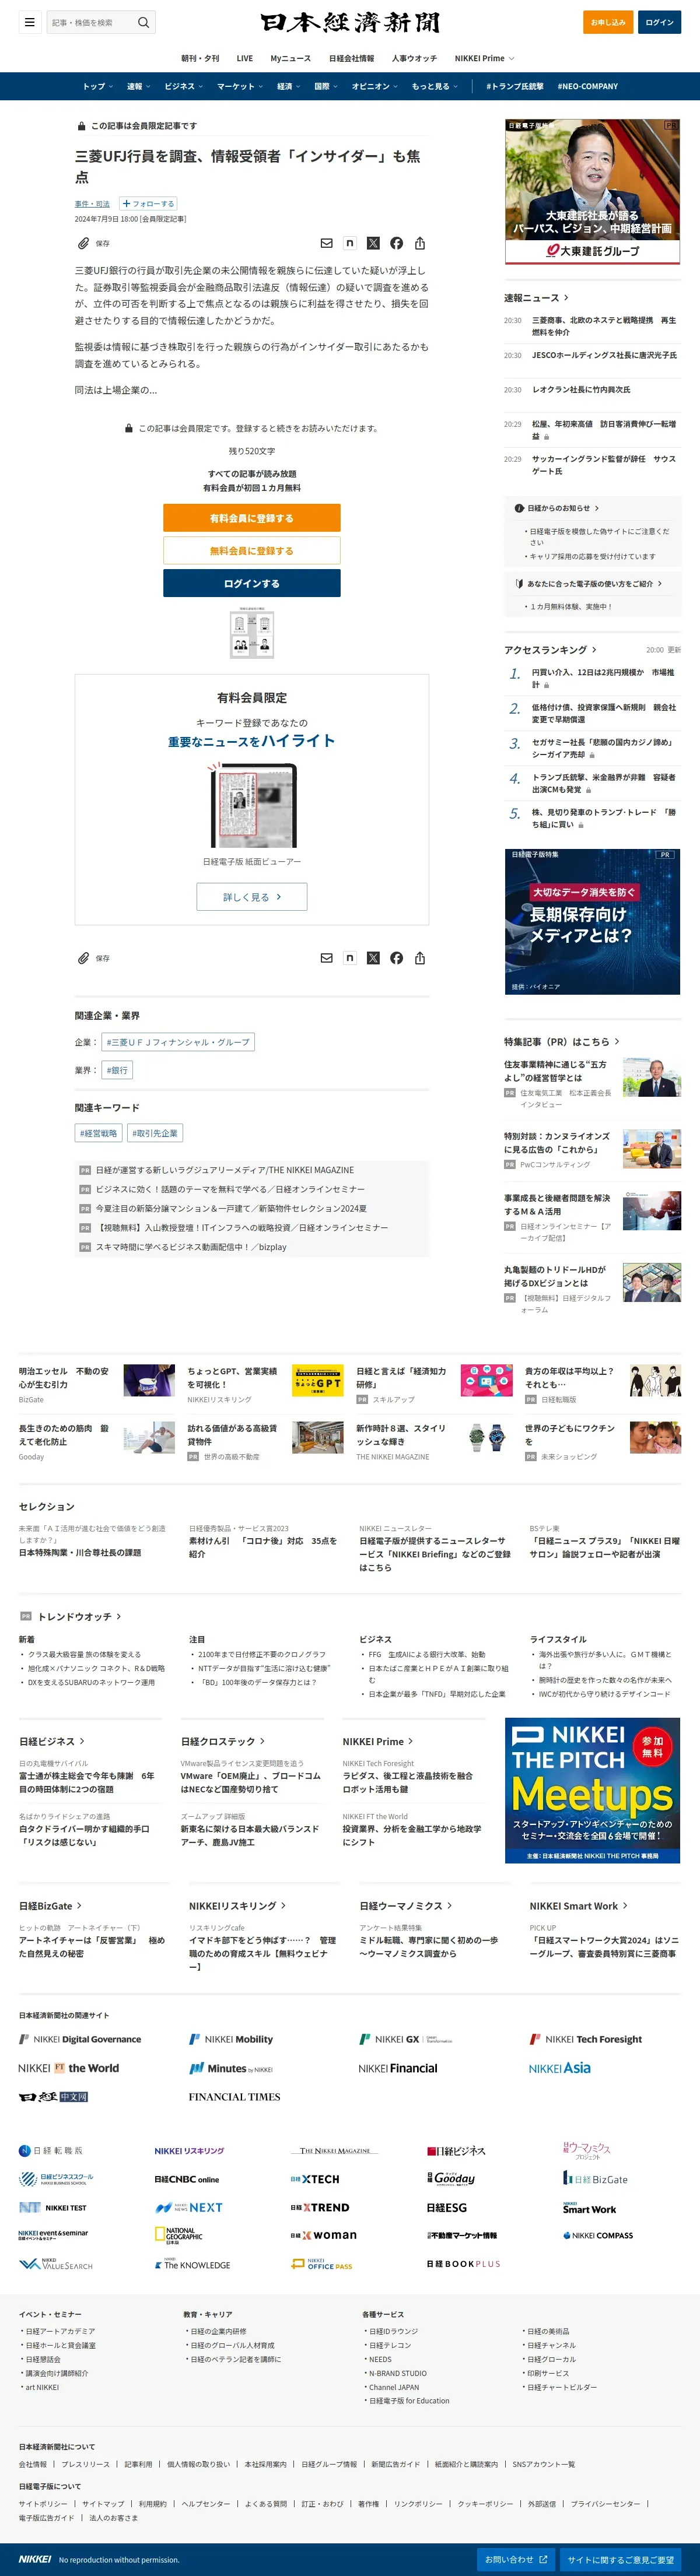700x2576 pixels.
Task: Open #トランプ氏銃撃 topic link
Action: [515, 86]
